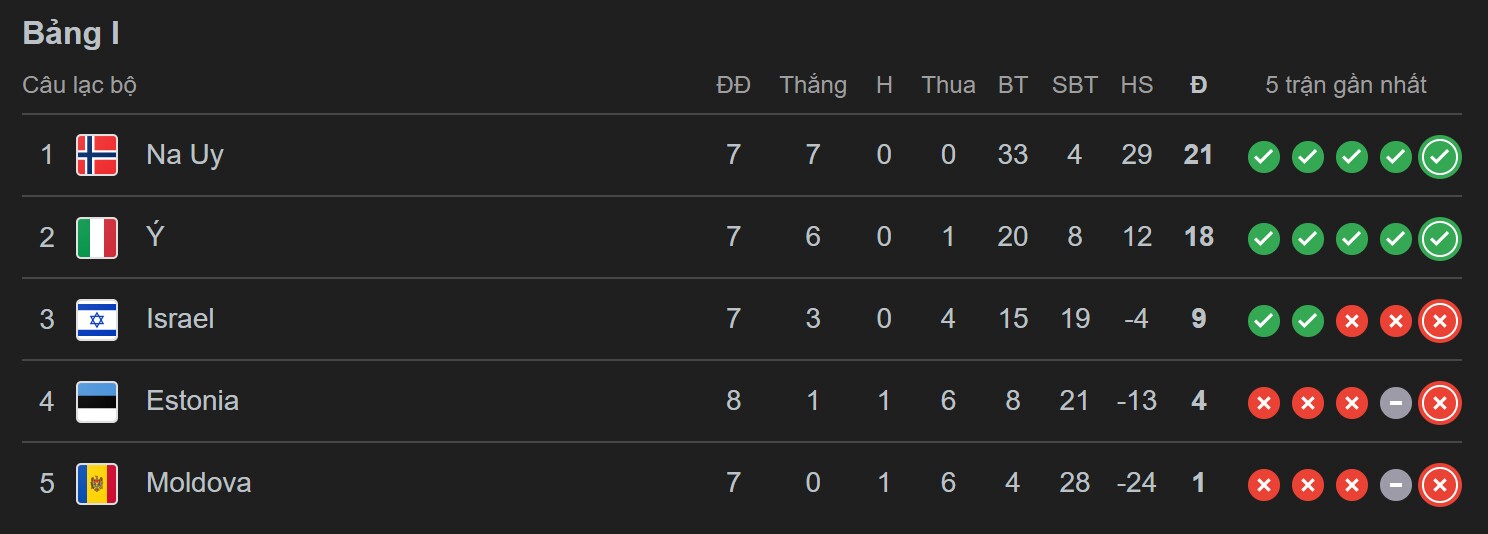This screenshot has width=1488, height=534.
Task: Click Moldova's gray draw result icon
Action: click(1395, 485)
